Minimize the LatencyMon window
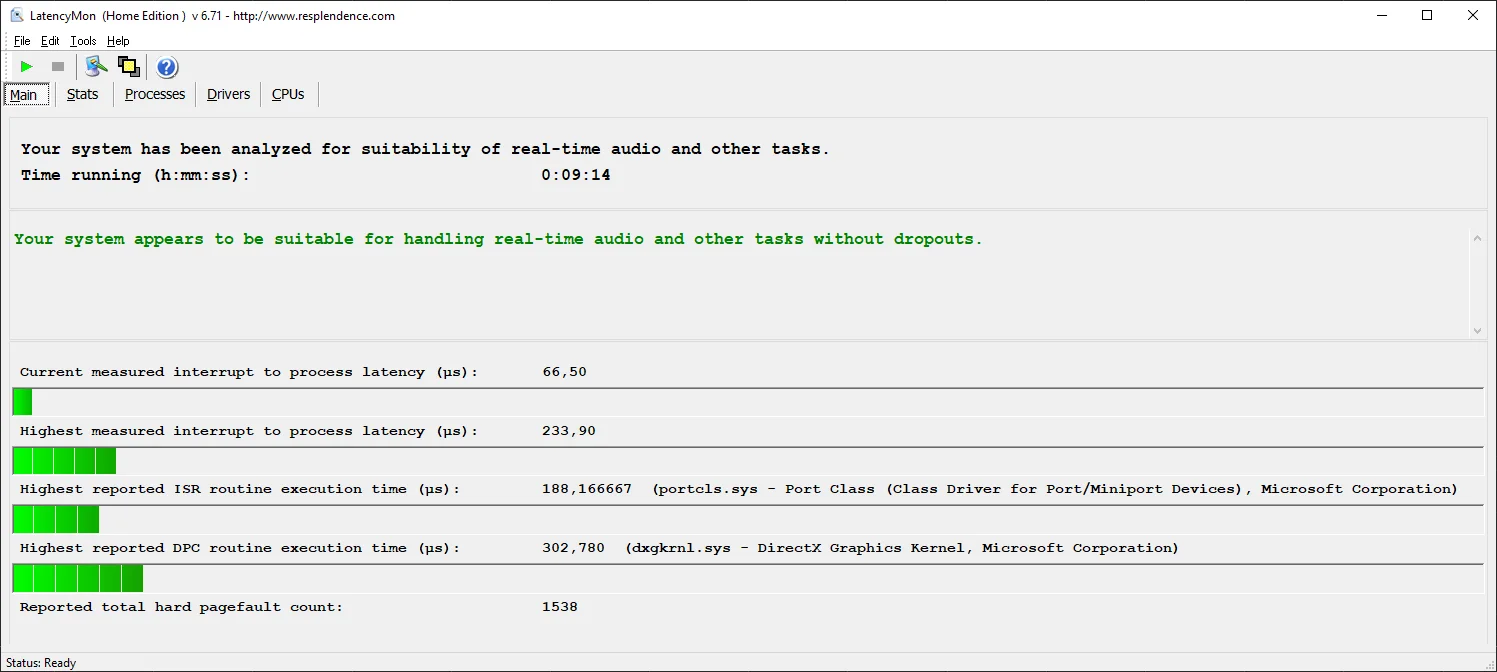The width and height of the screenshot is (1497, 672). coord(1381,15)
